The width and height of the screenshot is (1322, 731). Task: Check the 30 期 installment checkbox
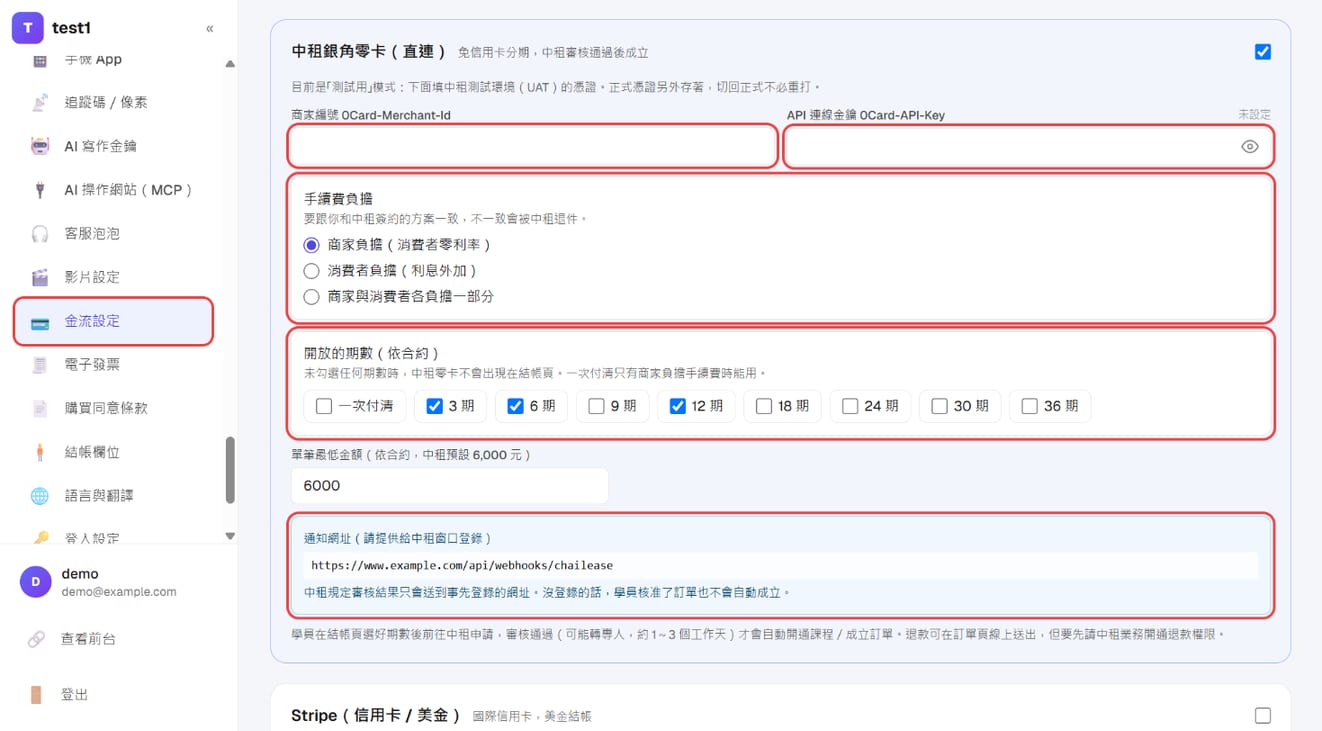[x=939, y=406]
